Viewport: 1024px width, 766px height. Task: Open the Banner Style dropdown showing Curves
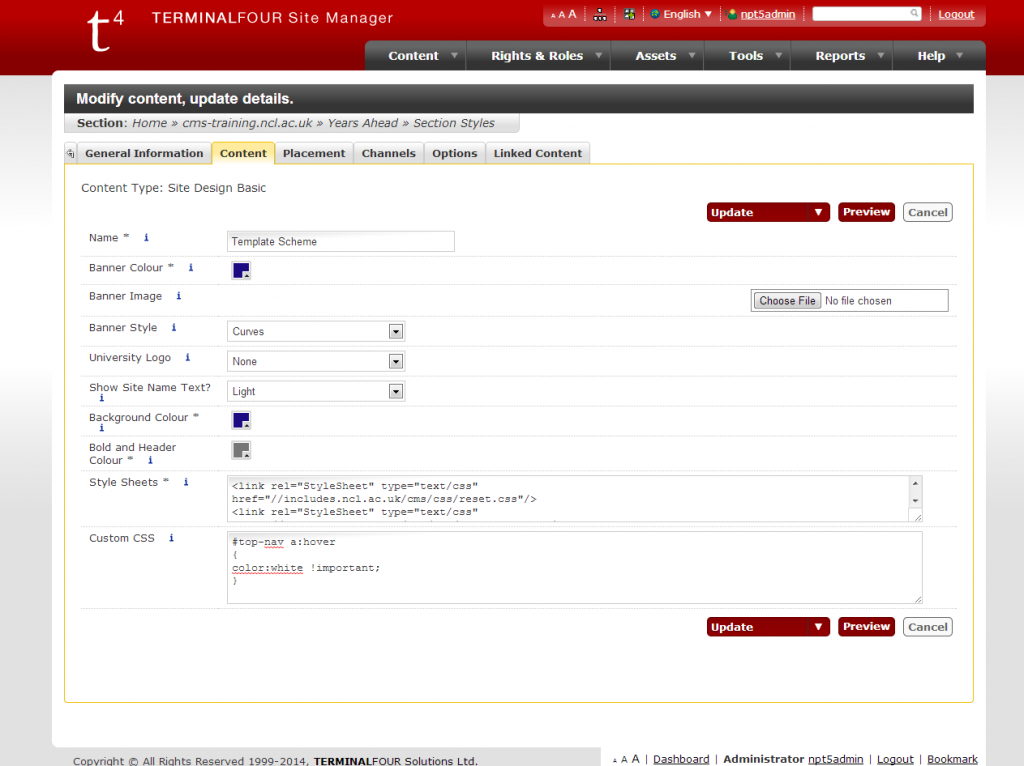click(316, 332)
